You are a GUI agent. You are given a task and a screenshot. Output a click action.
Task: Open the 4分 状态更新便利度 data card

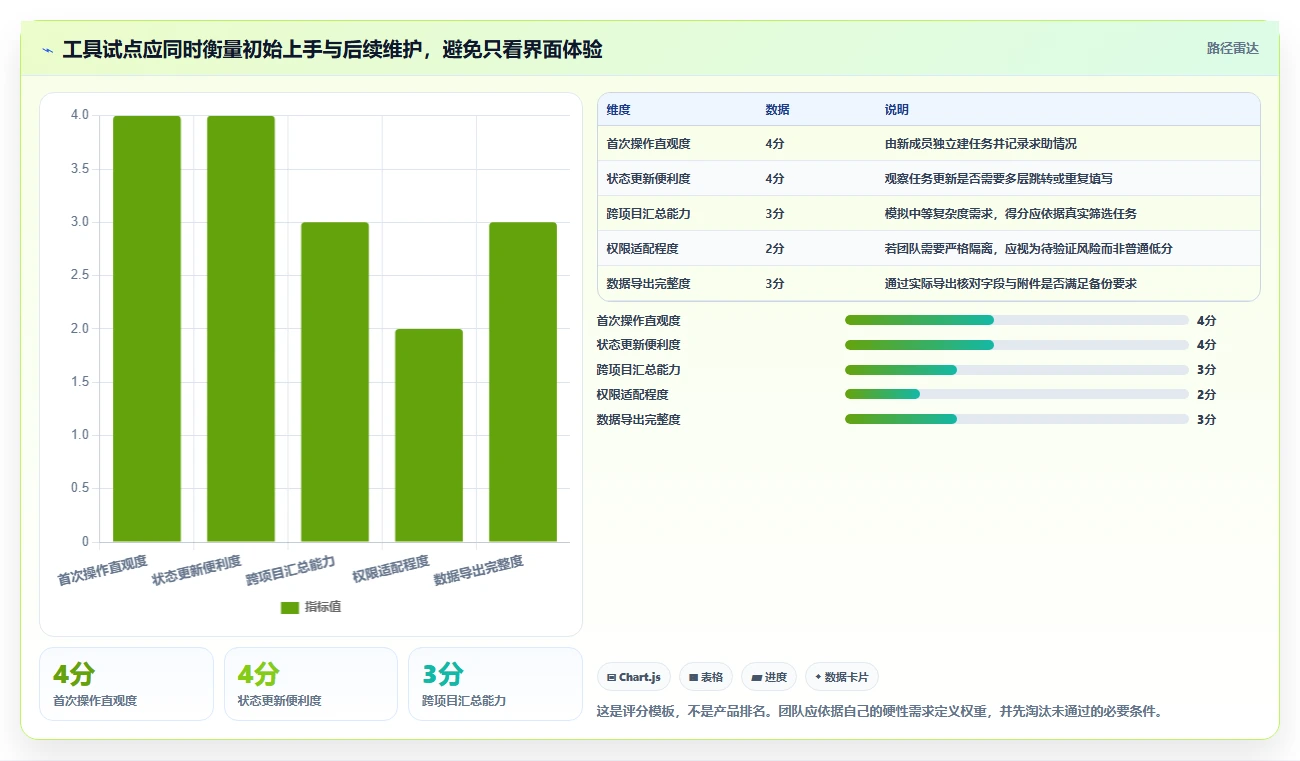[311, 684]
